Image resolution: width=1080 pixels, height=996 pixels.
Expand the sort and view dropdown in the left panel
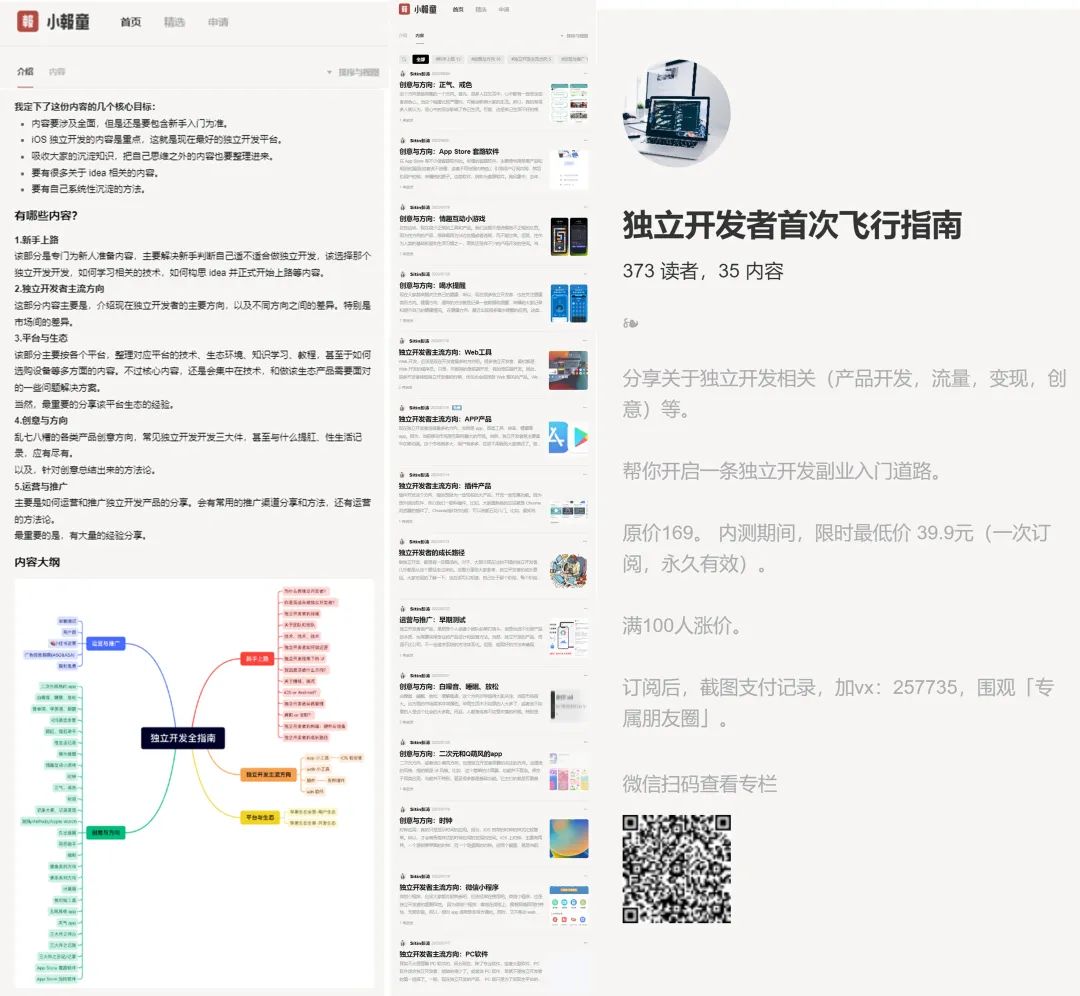click(353, 72)
